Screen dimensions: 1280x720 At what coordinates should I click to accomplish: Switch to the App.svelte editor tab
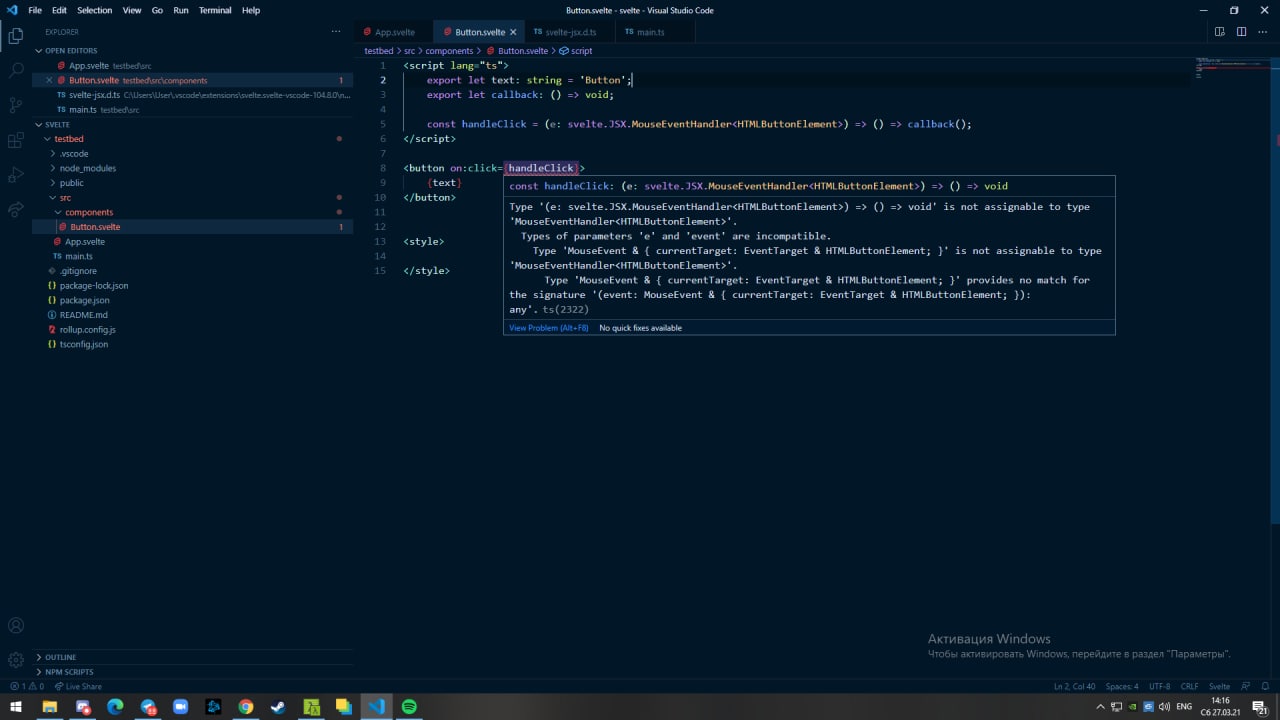click(x=394, y=32)
